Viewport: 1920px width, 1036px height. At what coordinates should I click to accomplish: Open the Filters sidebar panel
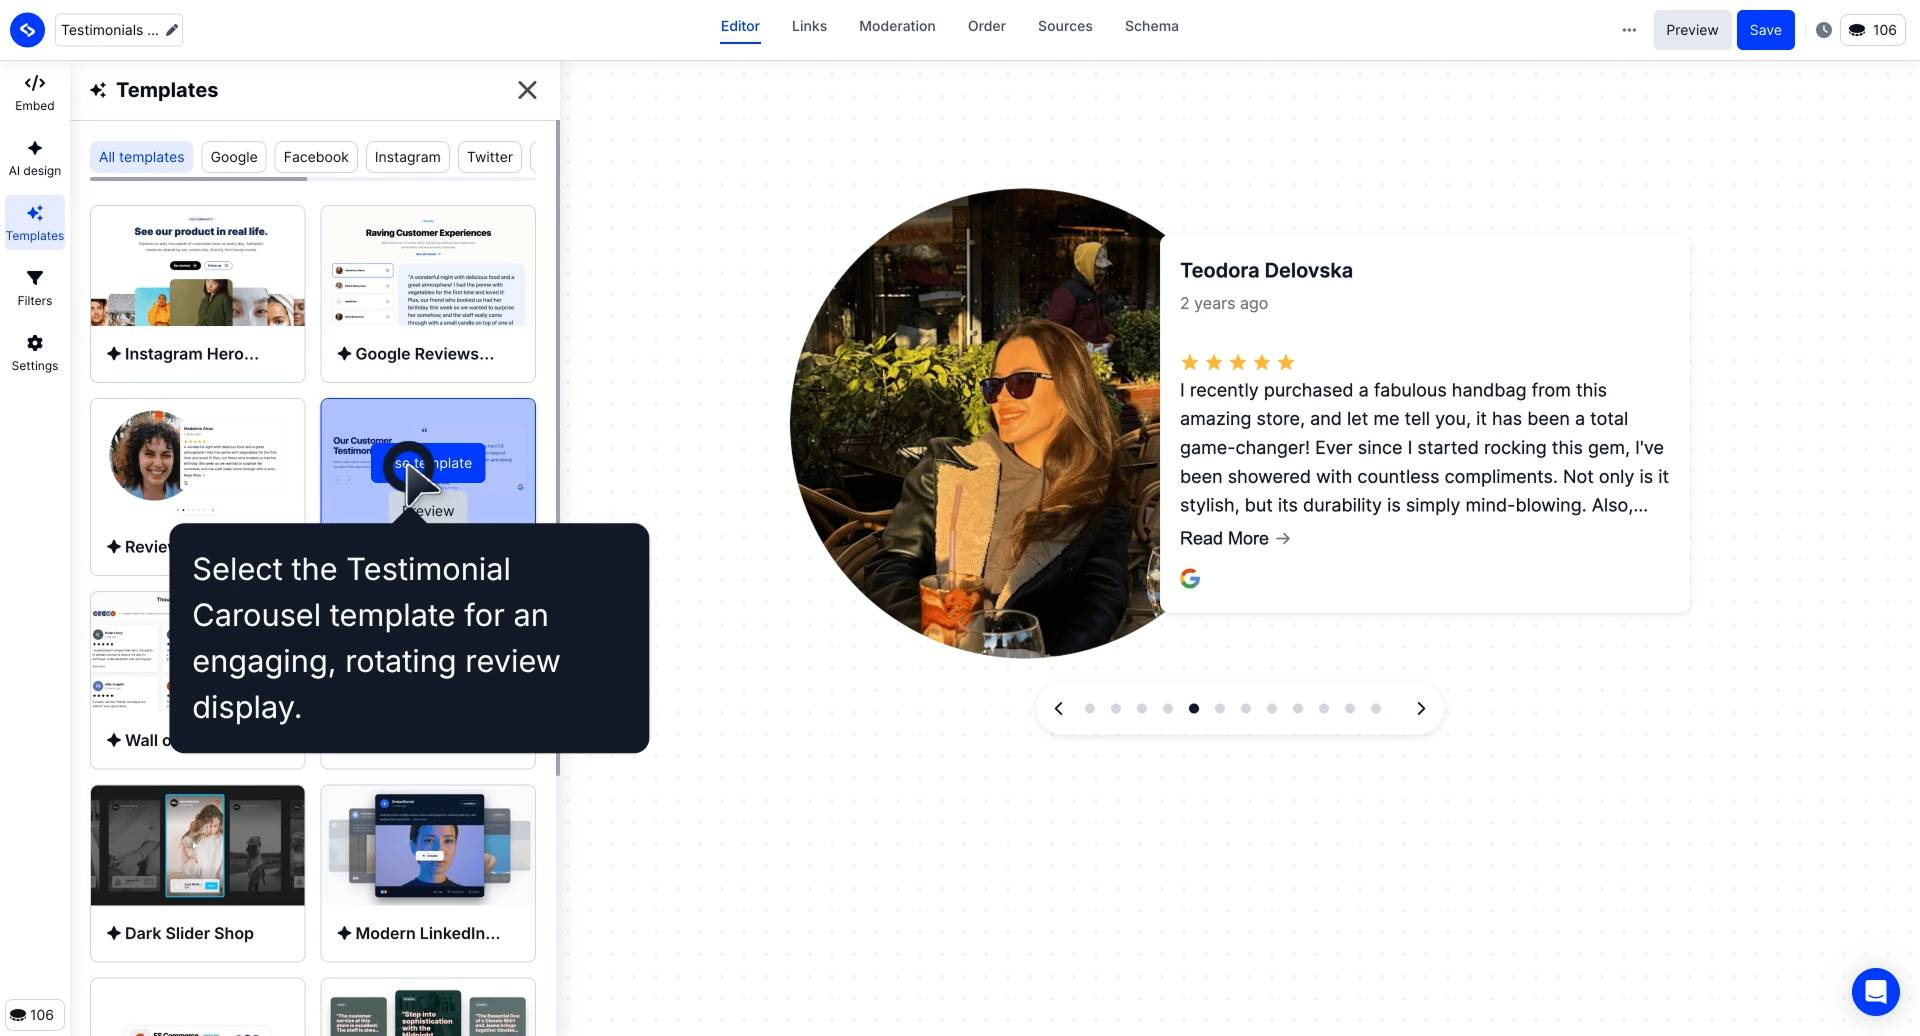35,287
